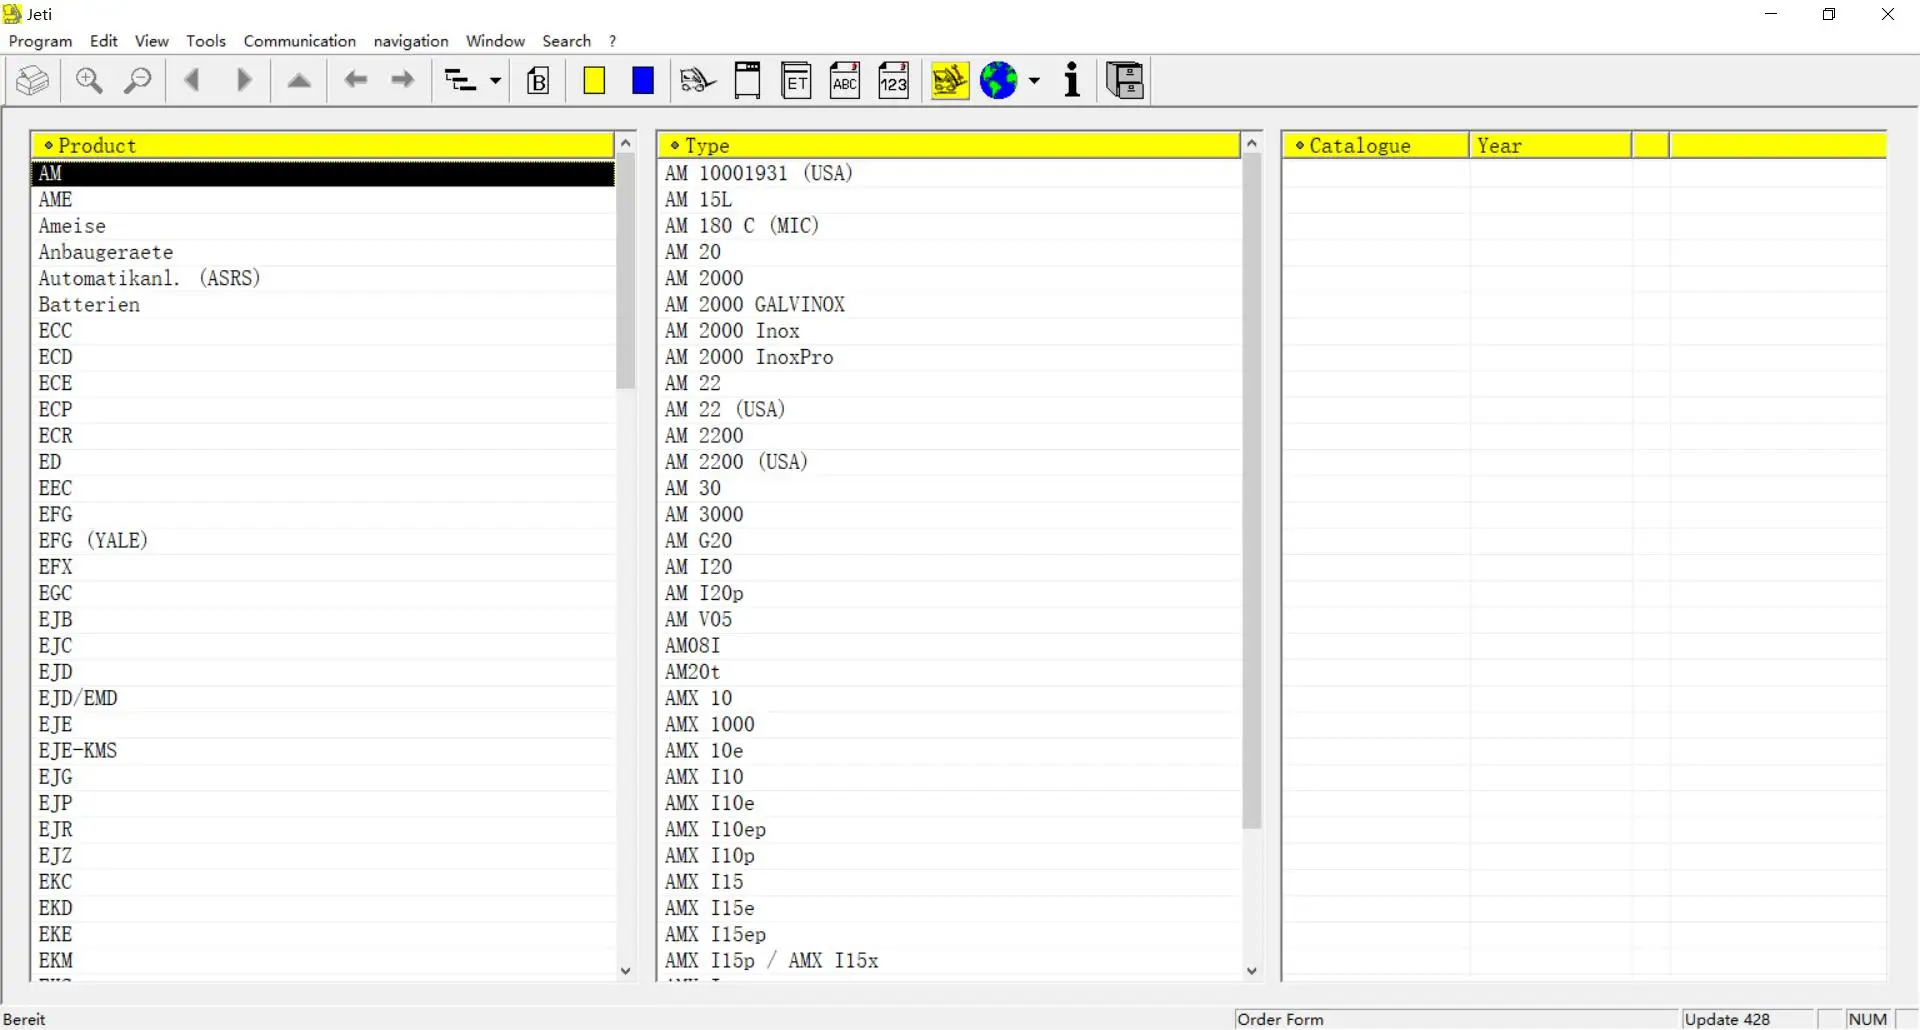Click the ABC text search icon
The image size is (1920, 1030).
tap(845, 80)
